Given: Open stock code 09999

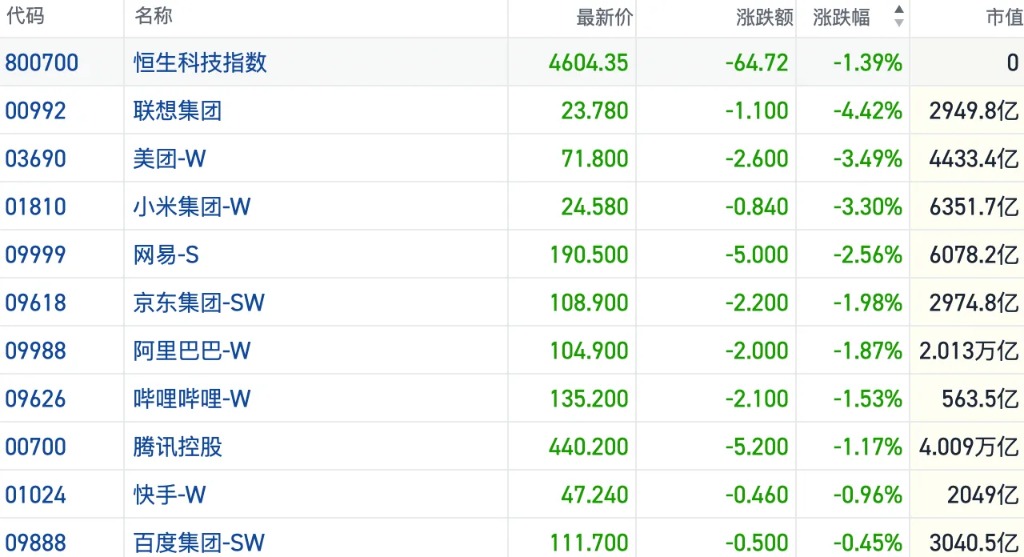Looking at the screenshot, I should pyautogui.click(x=36, y=255).
